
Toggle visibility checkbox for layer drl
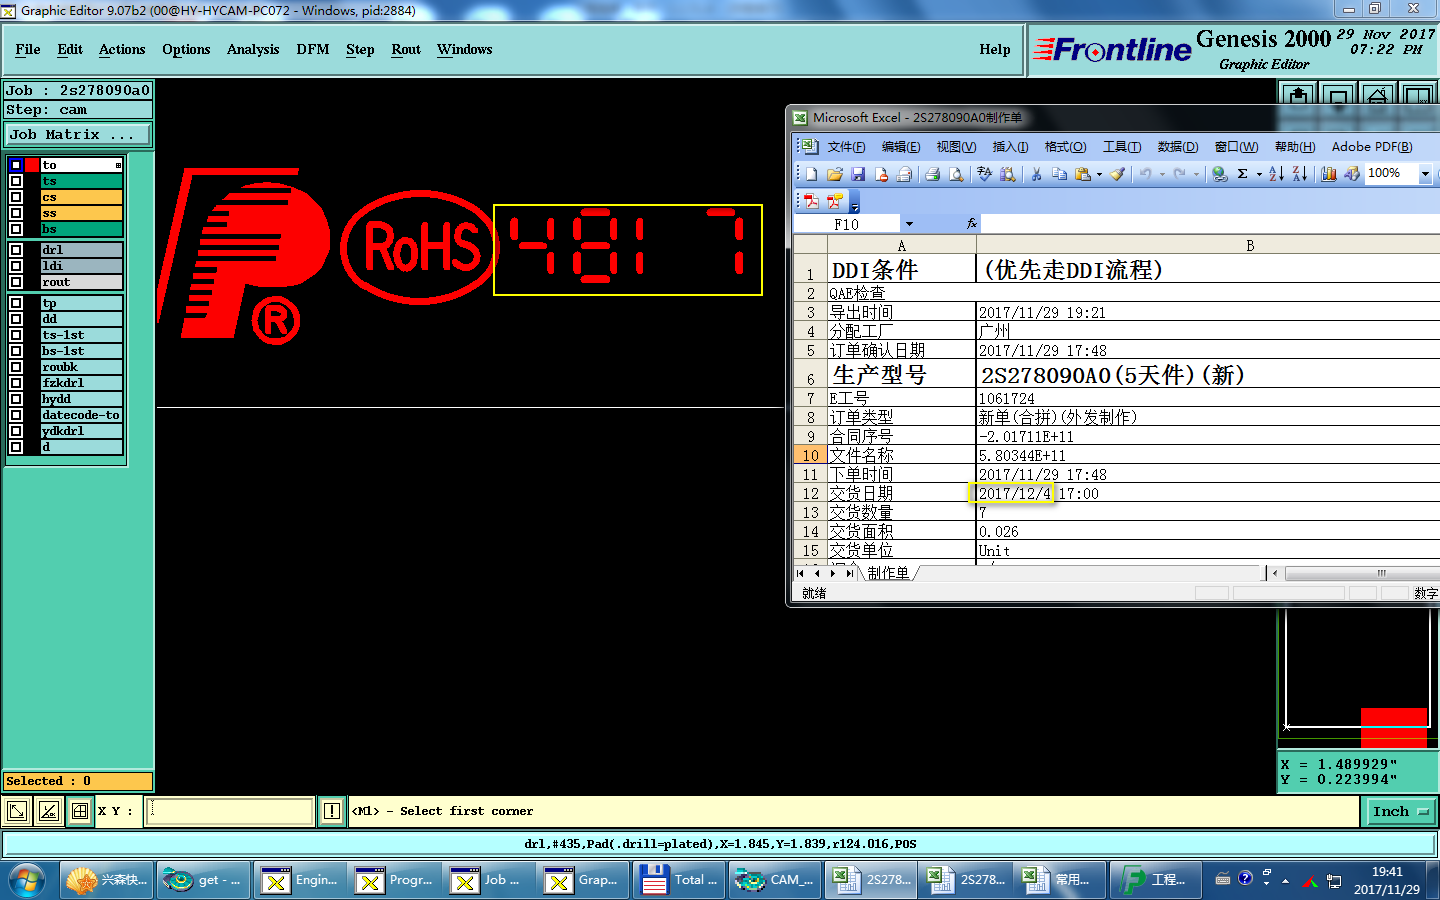click(x=16, y=250)
